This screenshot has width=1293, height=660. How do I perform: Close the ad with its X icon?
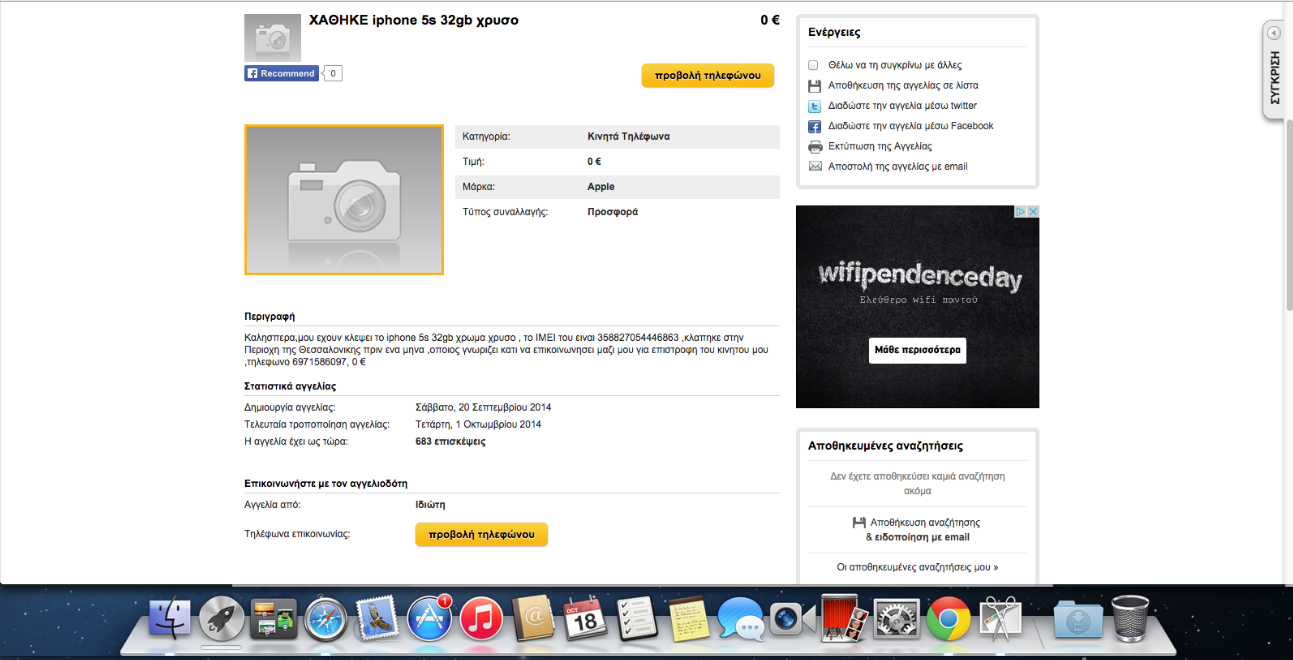point(1033,212)
